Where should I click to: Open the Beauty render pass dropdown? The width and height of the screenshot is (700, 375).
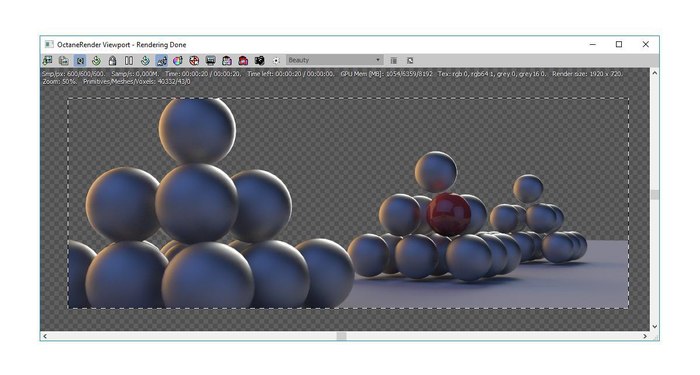tap(334, 60)
